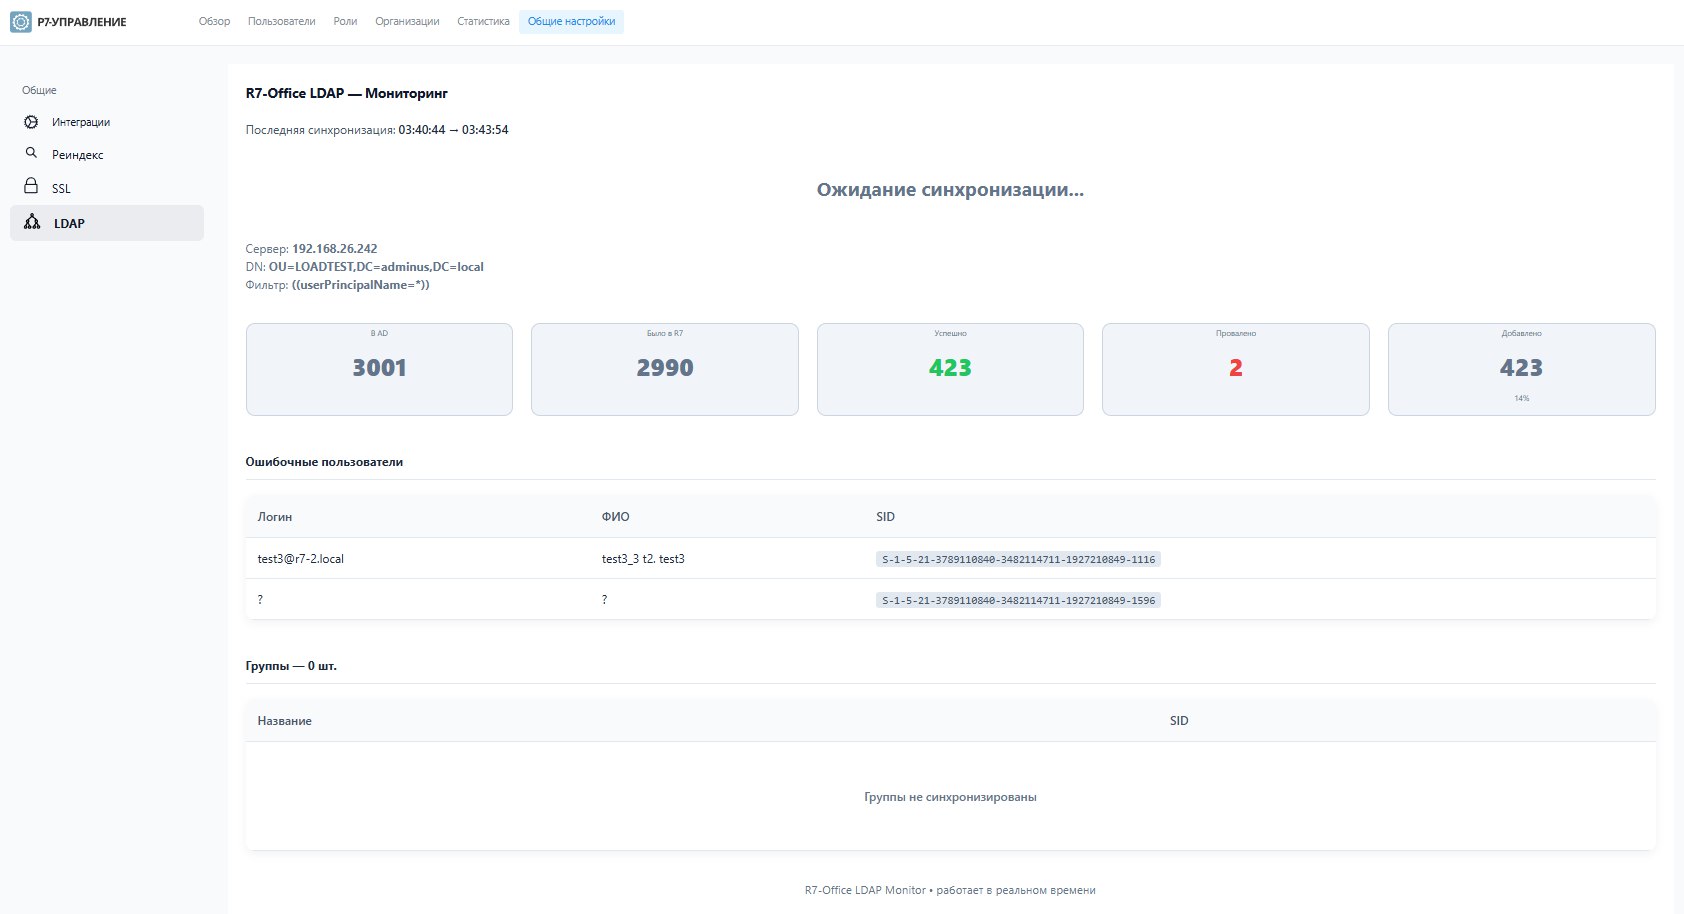This screenshot has width=1684, height=914.
Task: Click the В AD card showing 3001
Action: click(x=379, y=368)
